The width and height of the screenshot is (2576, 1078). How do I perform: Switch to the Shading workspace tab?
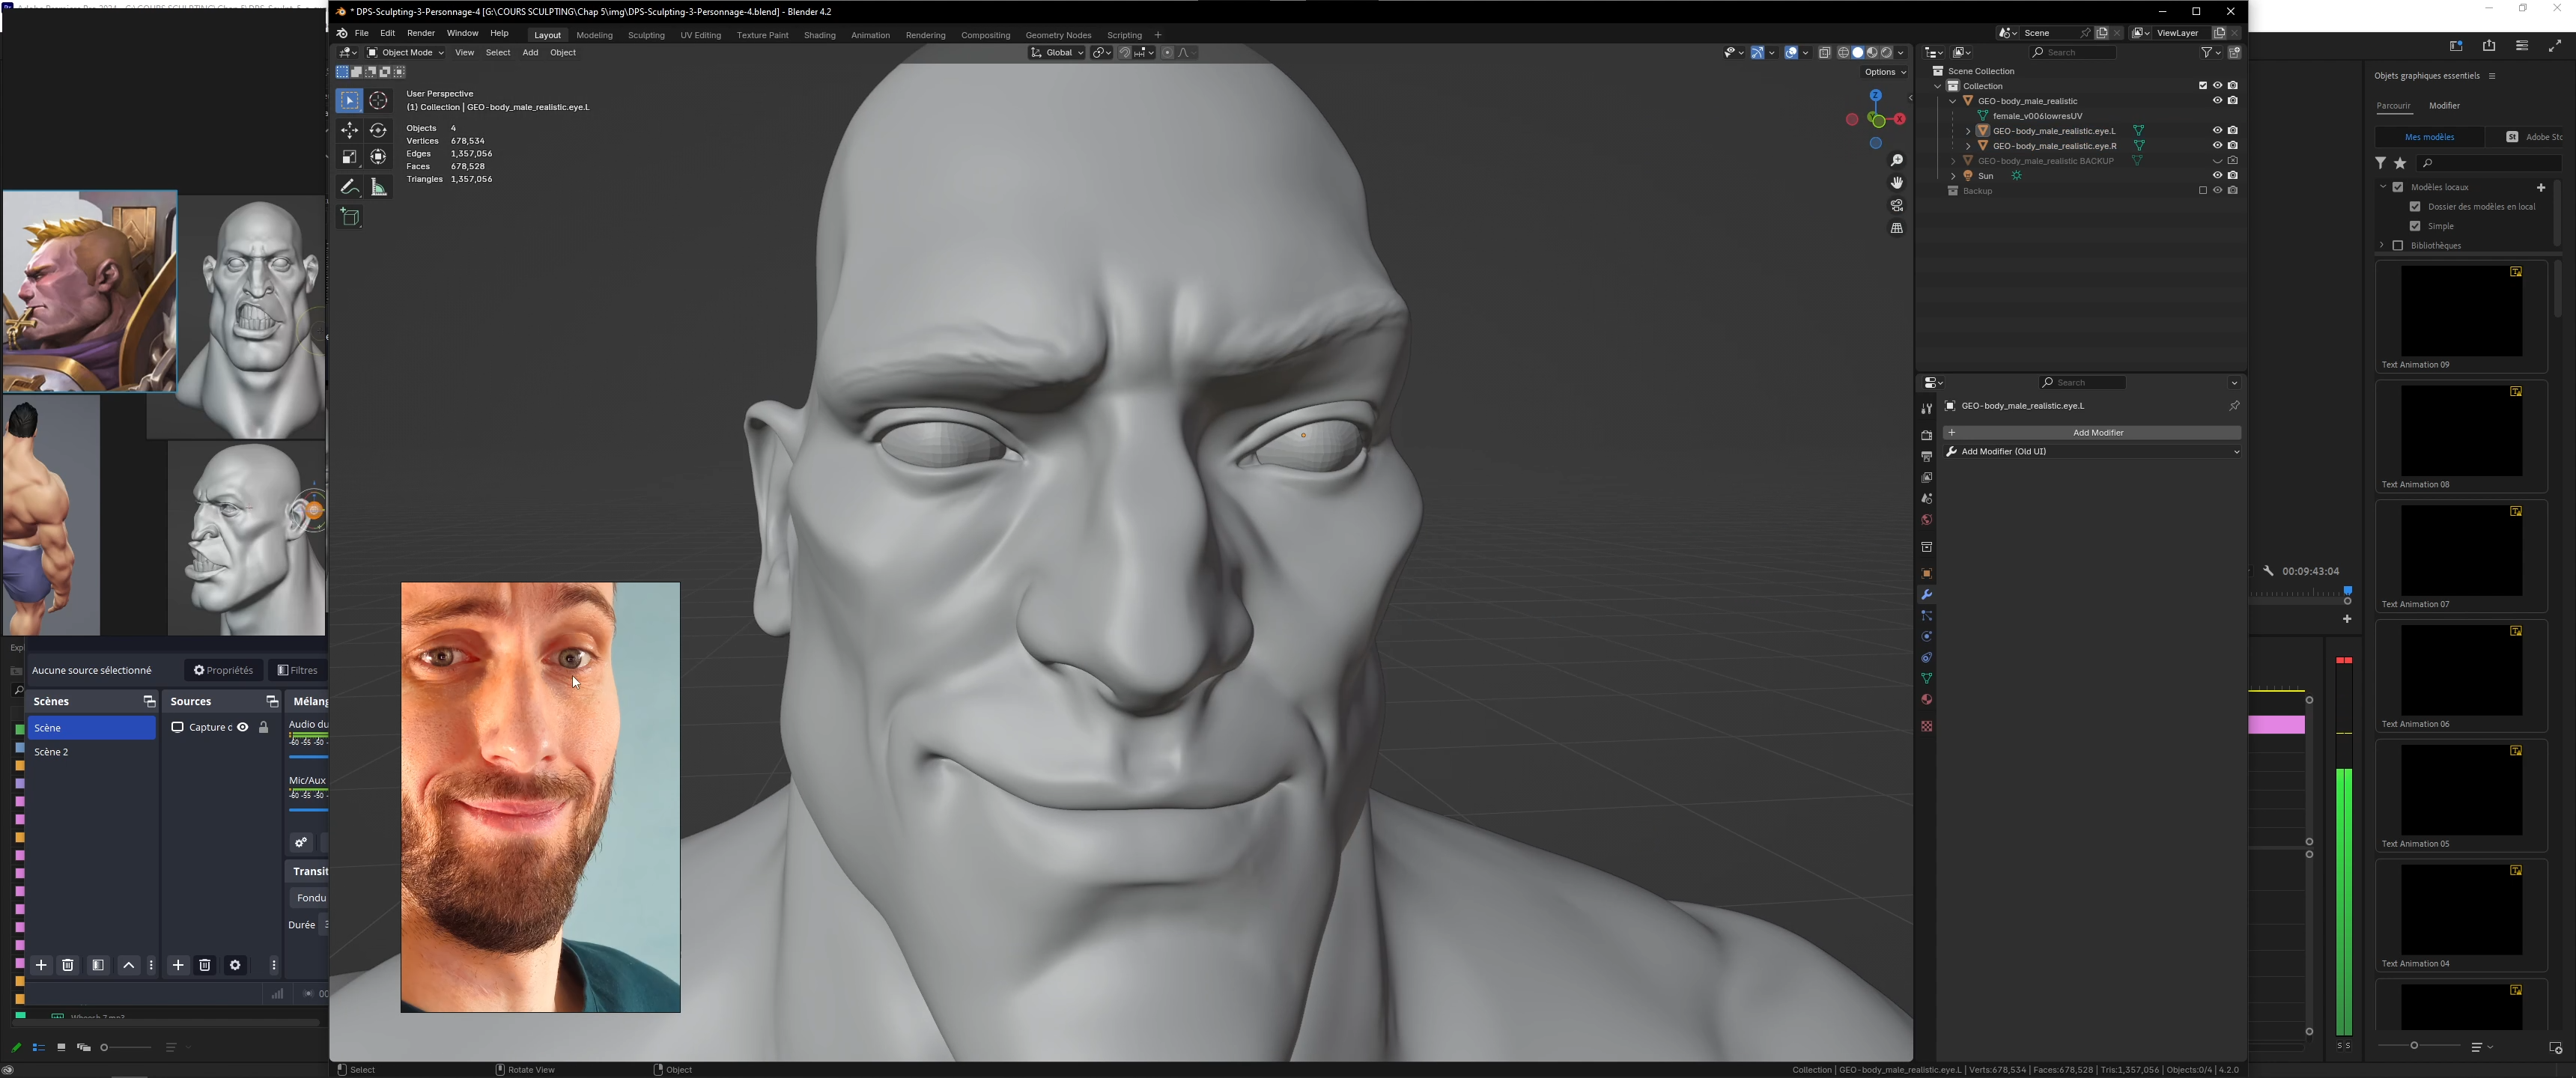[x=819, y=35]
